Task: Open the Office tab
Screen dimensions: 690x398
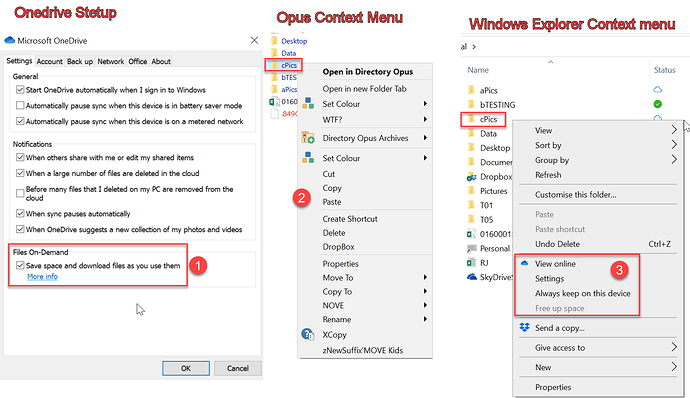Action: click(x=138, y=62)
